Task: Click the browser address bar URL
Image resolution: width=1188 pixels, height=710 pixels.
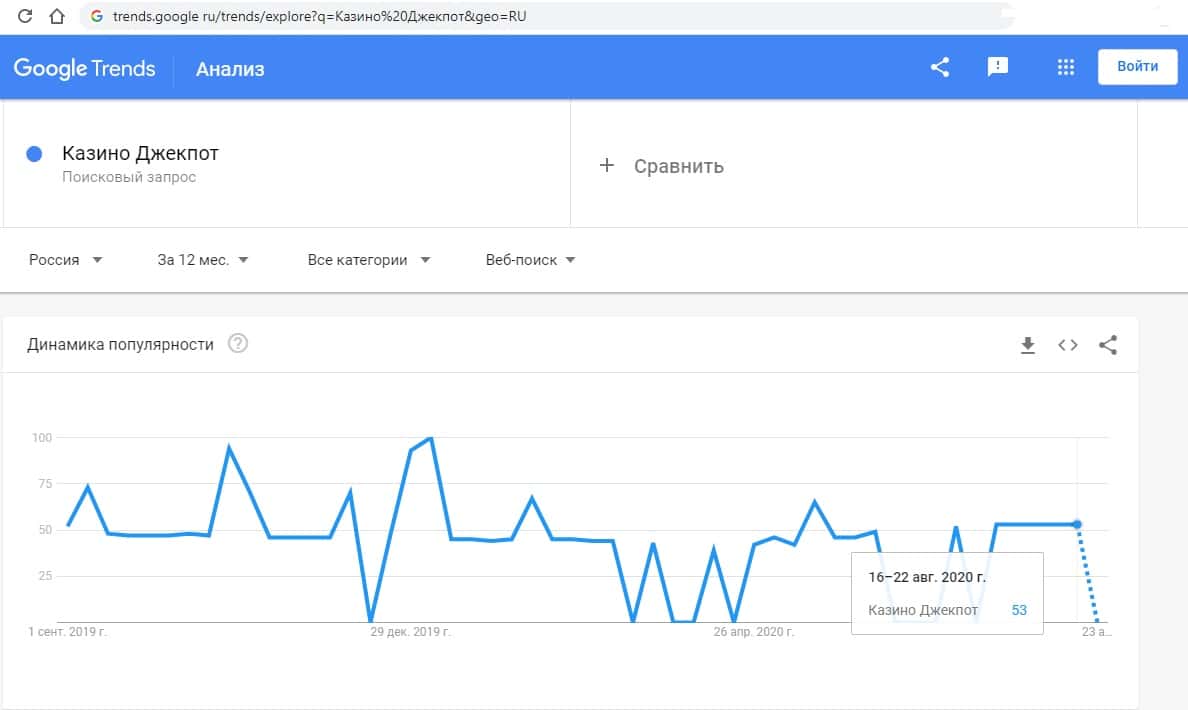Action: click(x=320, y=16)
